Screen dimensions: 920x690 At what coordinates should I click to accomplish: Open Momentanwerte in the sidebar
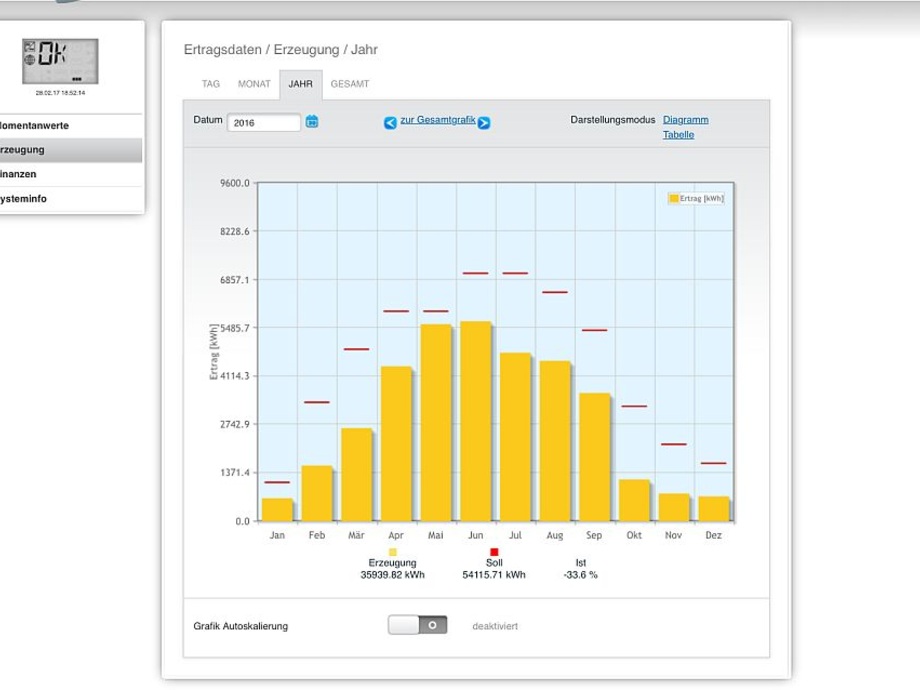38,126
